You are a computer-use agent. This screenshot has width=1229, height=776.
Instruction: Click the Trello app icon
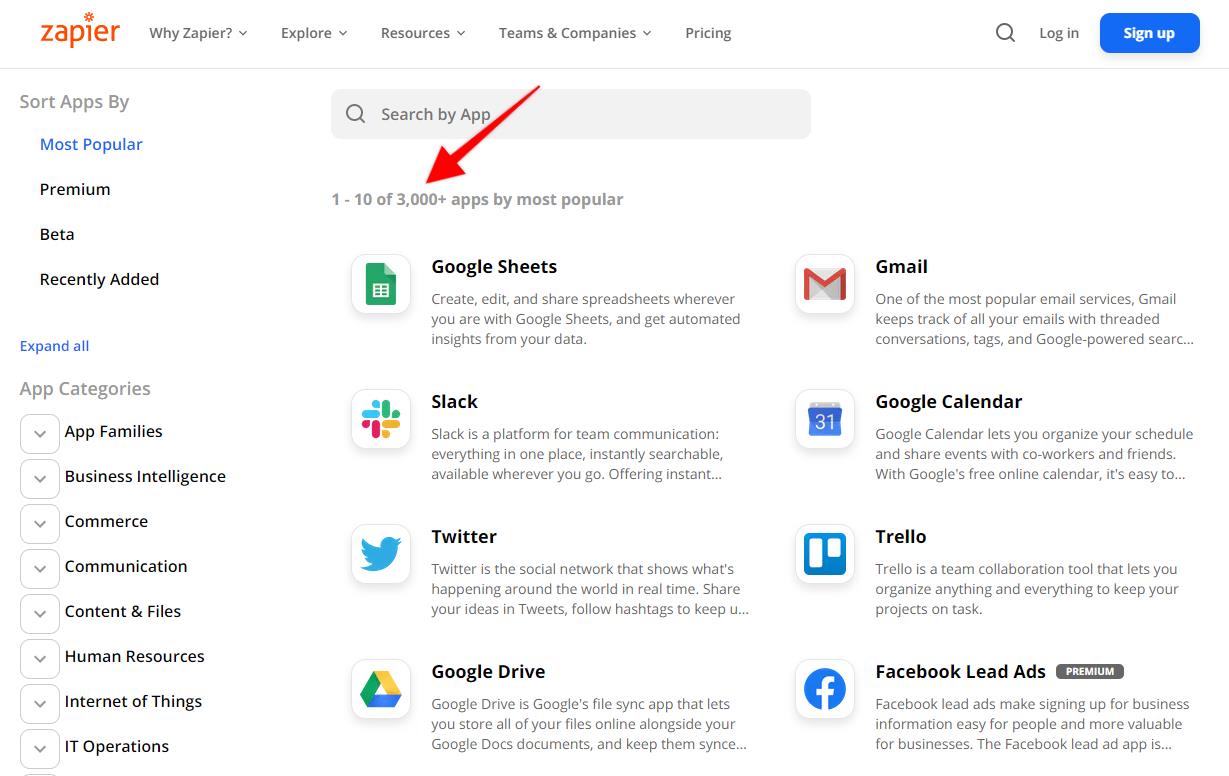(825, 554)
